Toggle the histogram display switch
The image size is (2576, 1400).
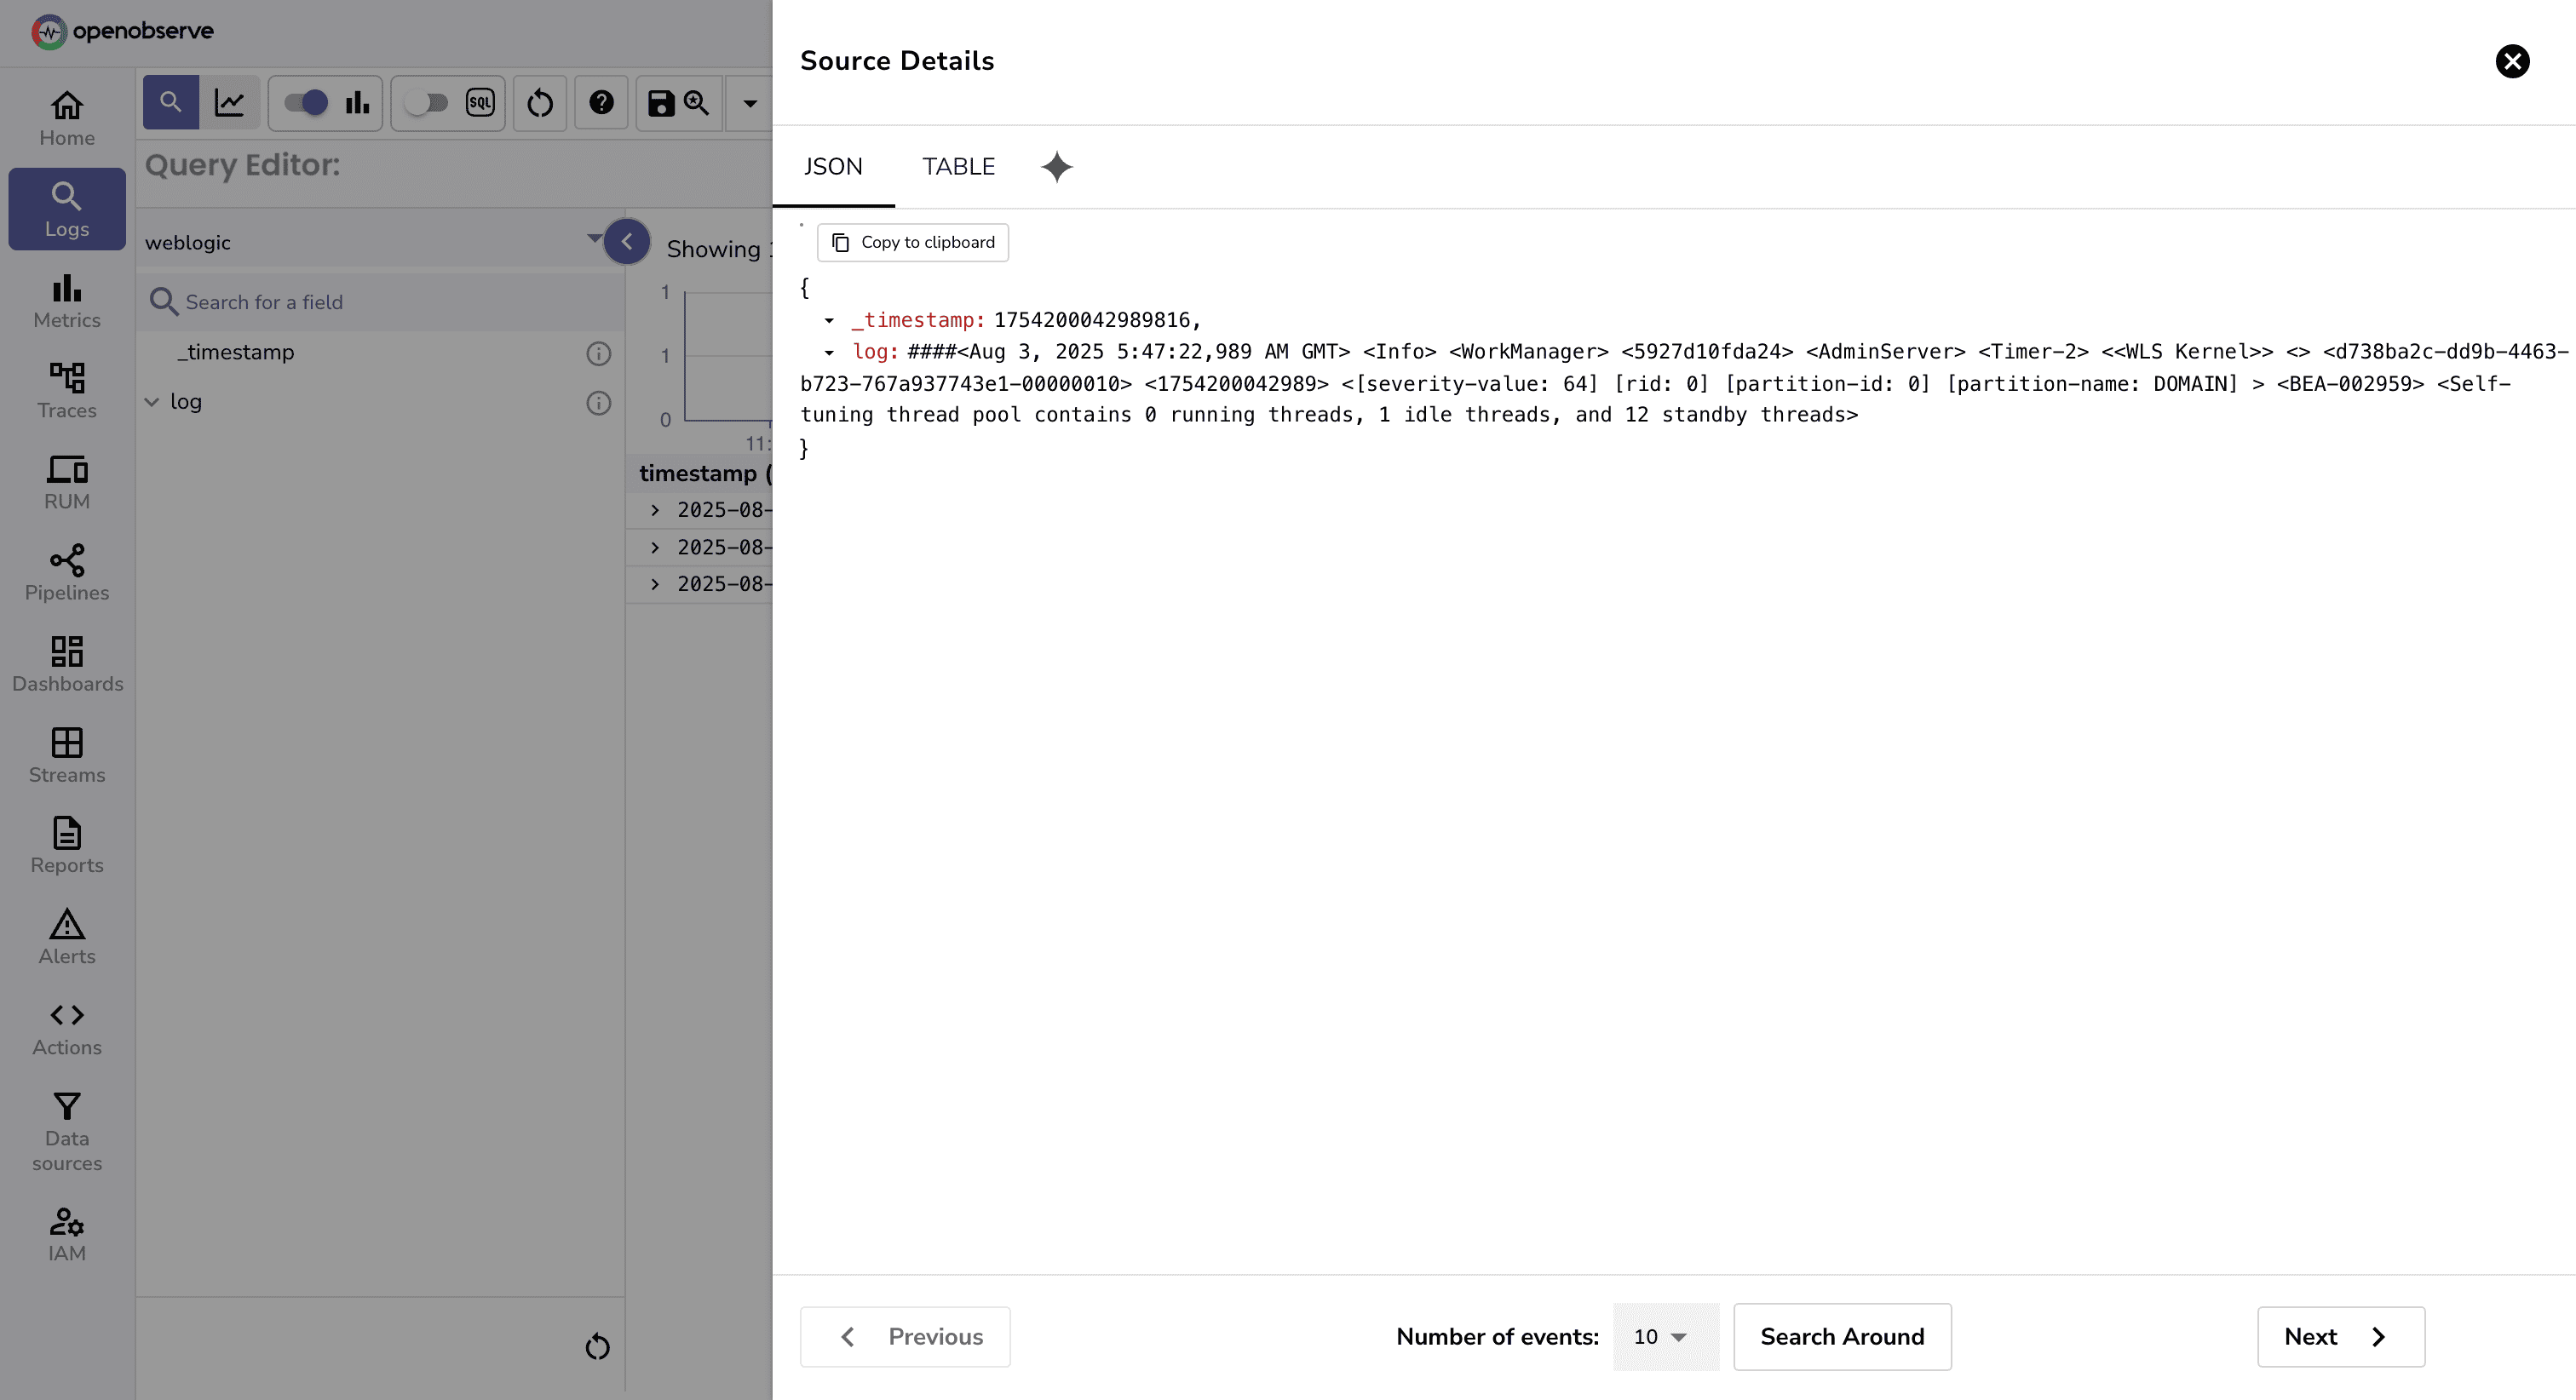305,102
